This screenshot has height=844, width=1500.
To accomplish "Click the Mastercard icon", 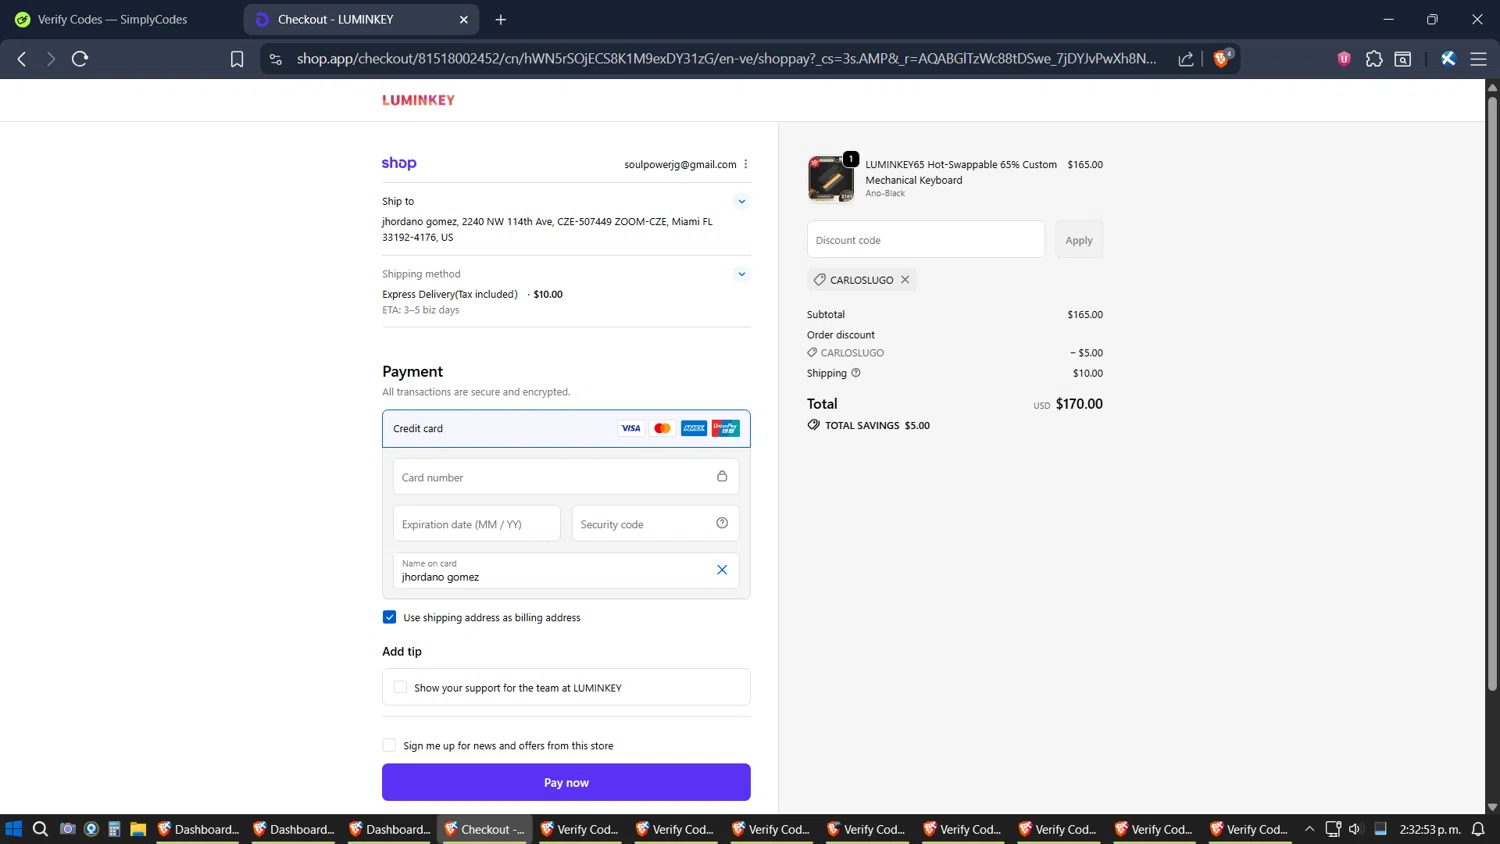I will 662,428.
